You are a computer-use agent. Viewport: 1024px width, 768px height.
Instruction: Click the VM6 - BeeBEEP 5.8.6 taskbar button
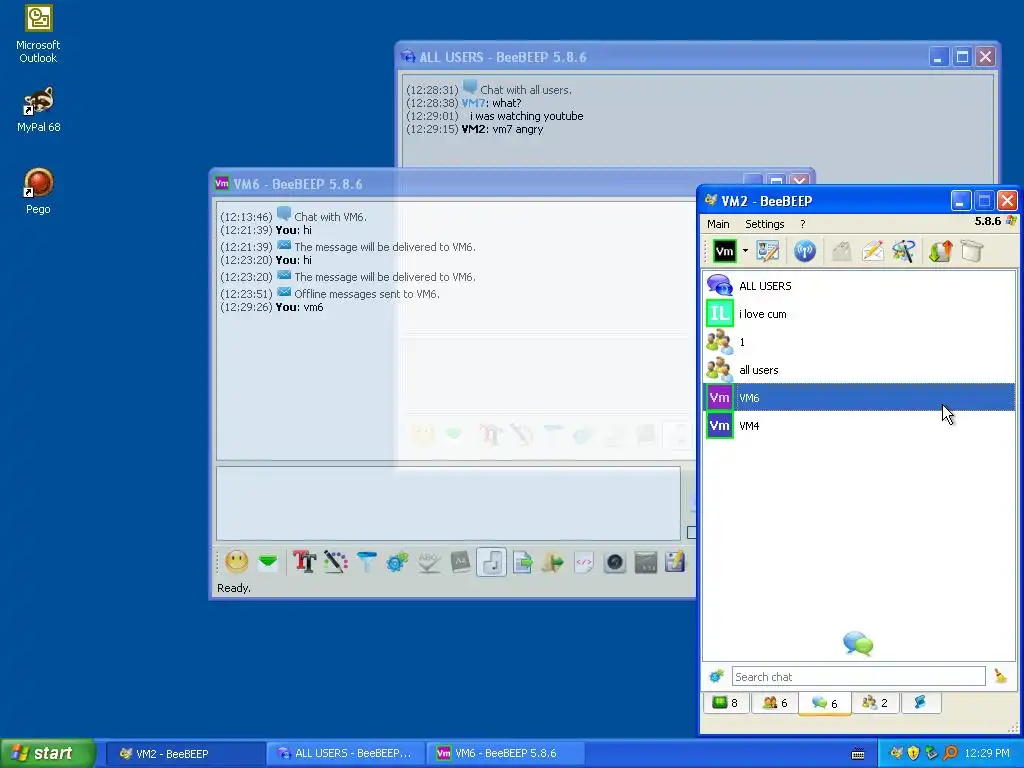[x=505, y=754]
